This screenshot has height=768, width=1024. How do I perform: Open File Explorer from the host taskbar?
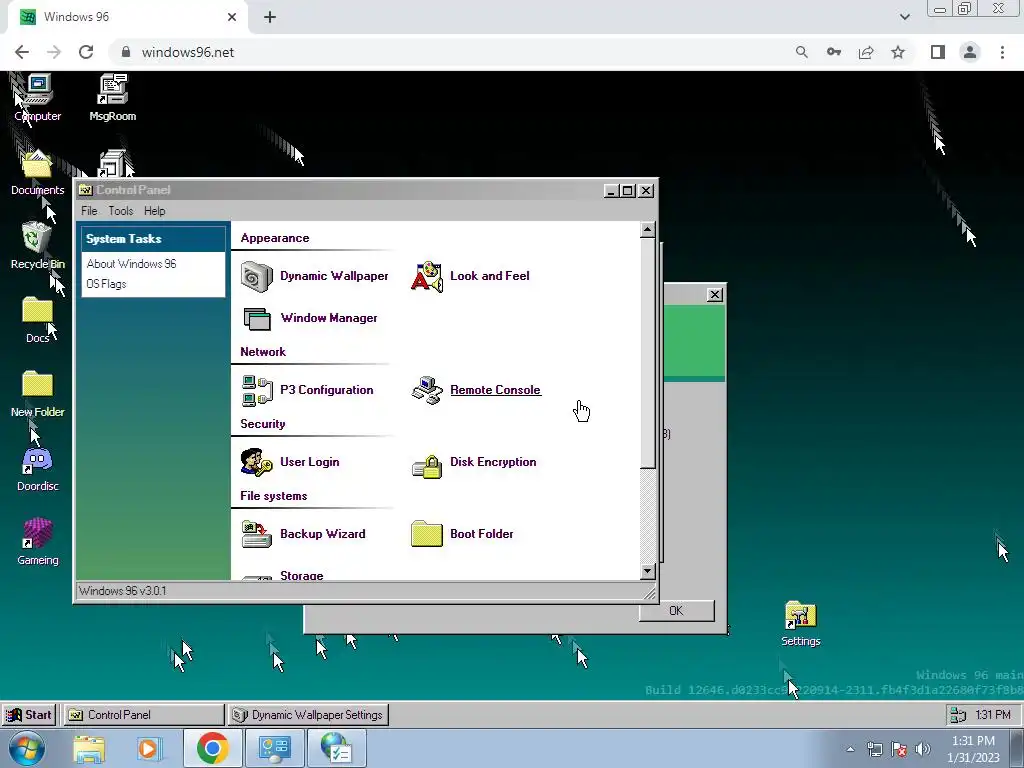point(89,749)
